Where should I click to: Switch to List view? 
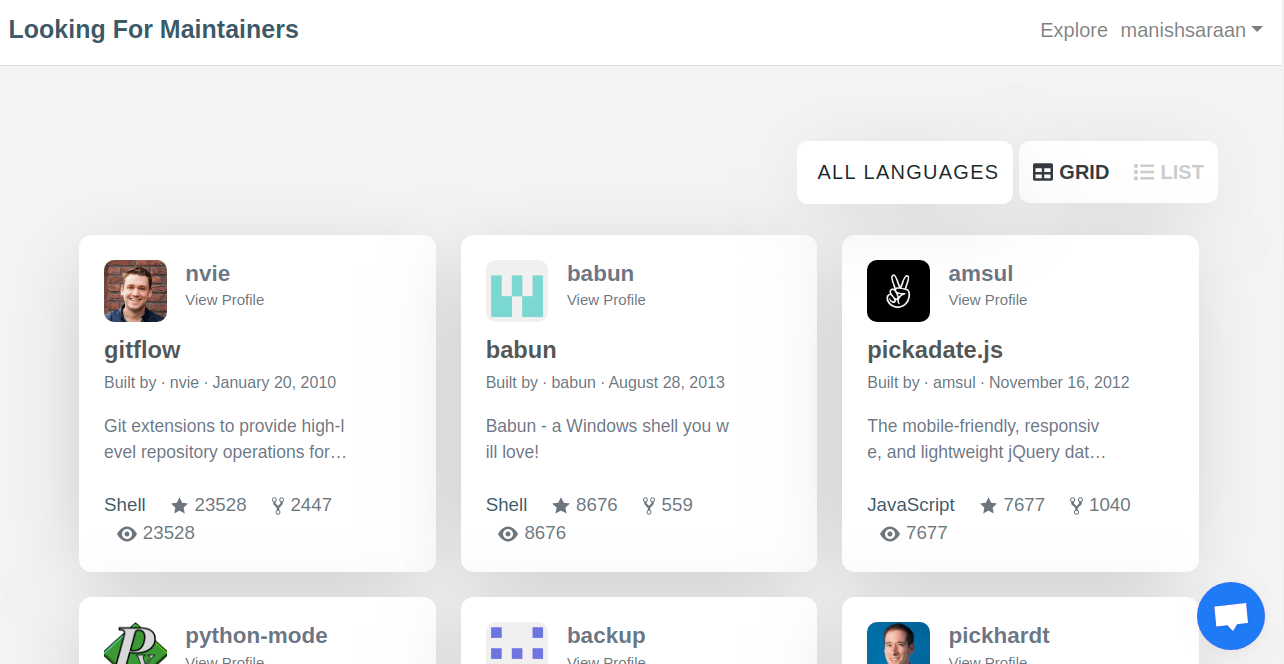tap(1169, 172)
